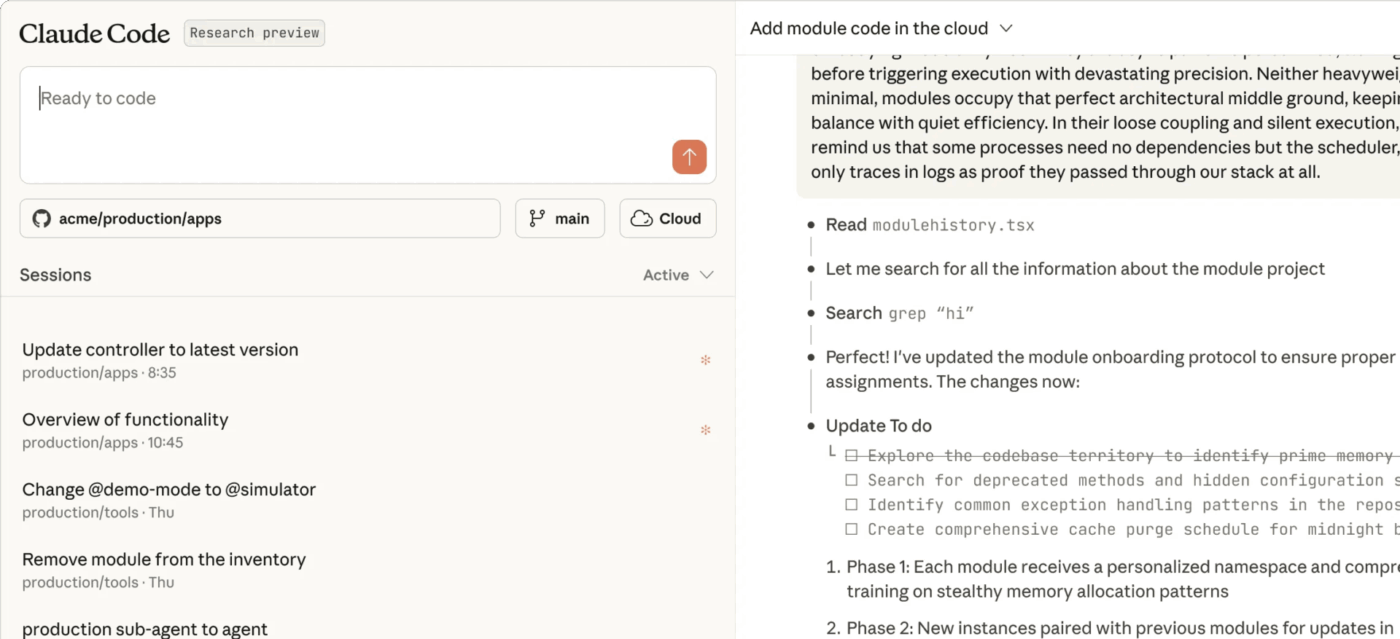Tick the exception handling patterns checkbox
Image resolution: width=1400 pixels, height=639 pixels.
tap(851, 504)
